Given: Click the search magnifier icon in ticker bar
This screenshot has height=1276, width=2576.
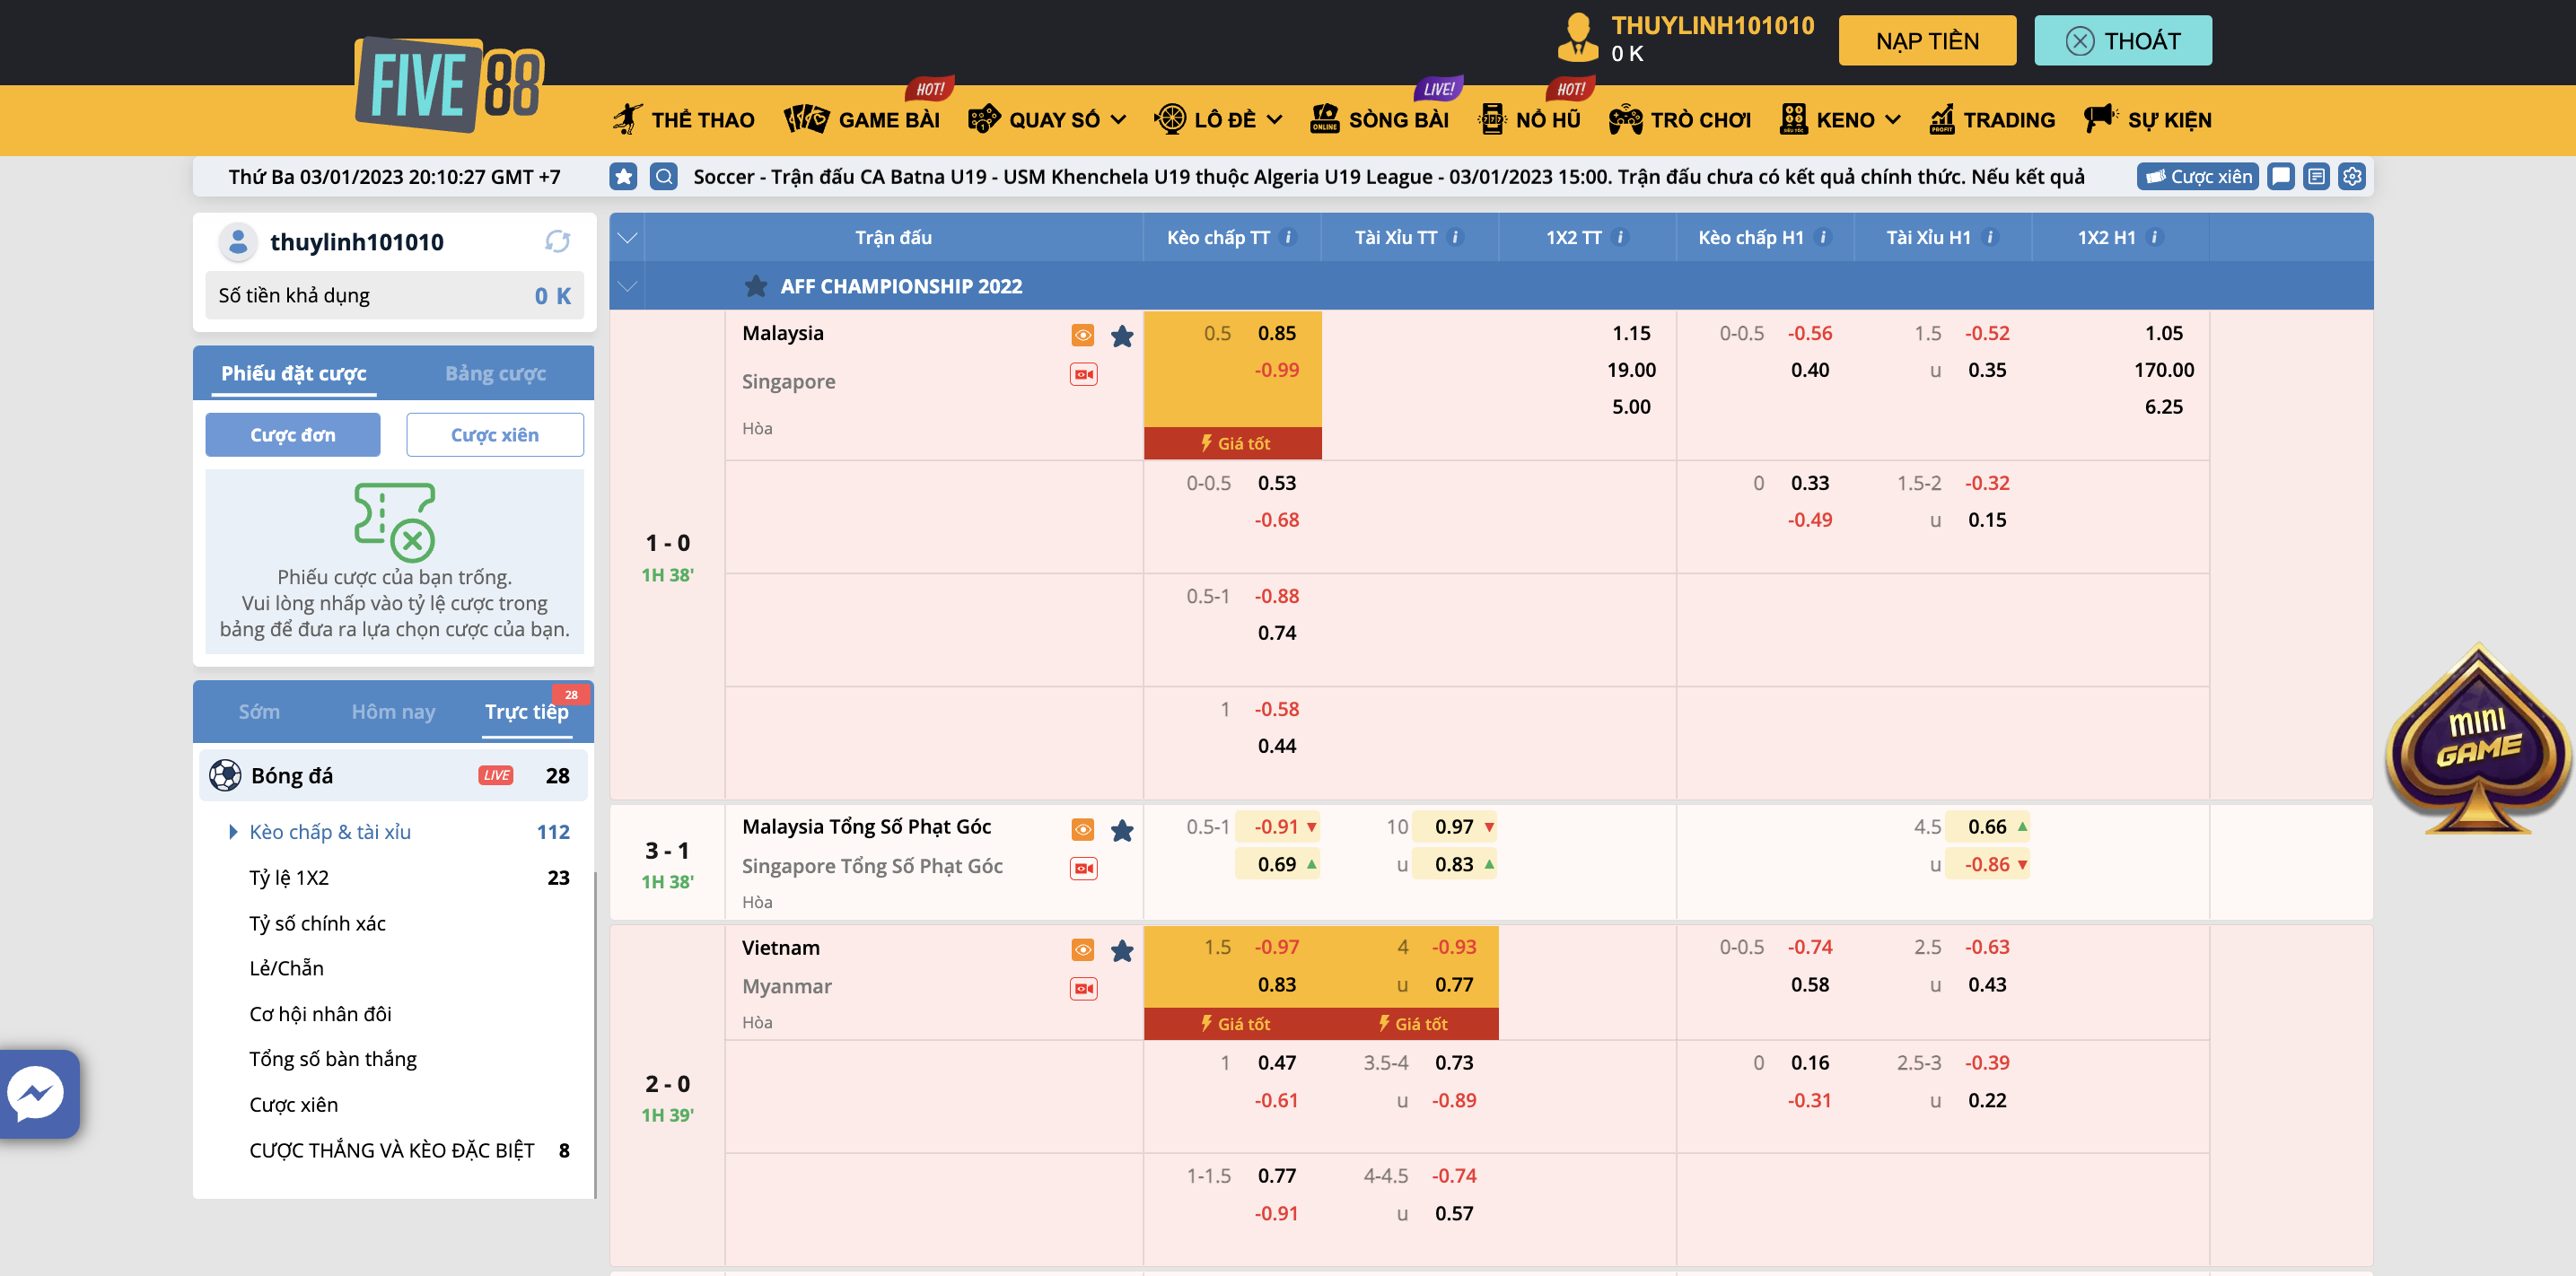Looking at the screenshot, I should (x=663, y=177).
